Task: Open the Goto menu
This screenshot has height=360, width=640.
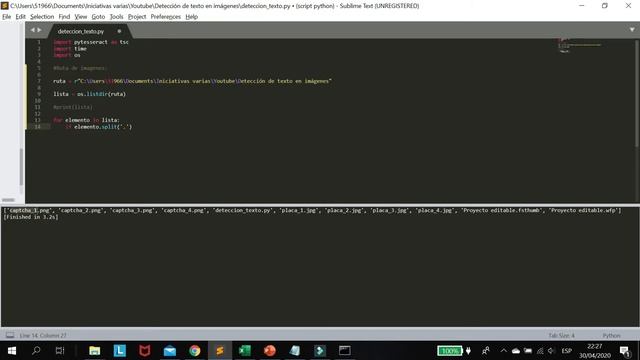Action: click(x=98, y=17)
